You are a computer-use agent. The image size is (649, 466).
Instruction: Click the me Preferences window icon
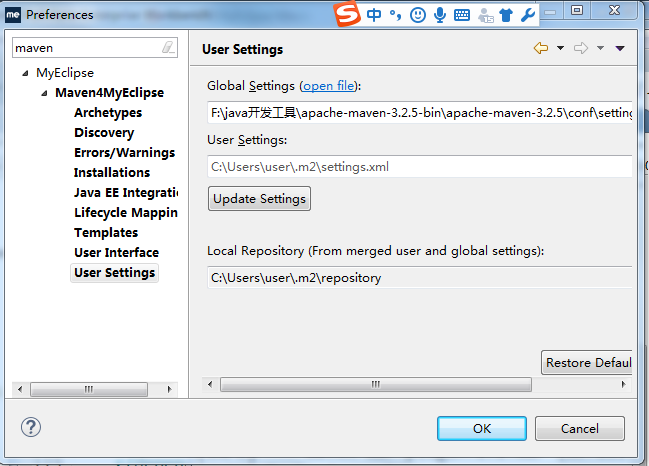click(13, 14)
